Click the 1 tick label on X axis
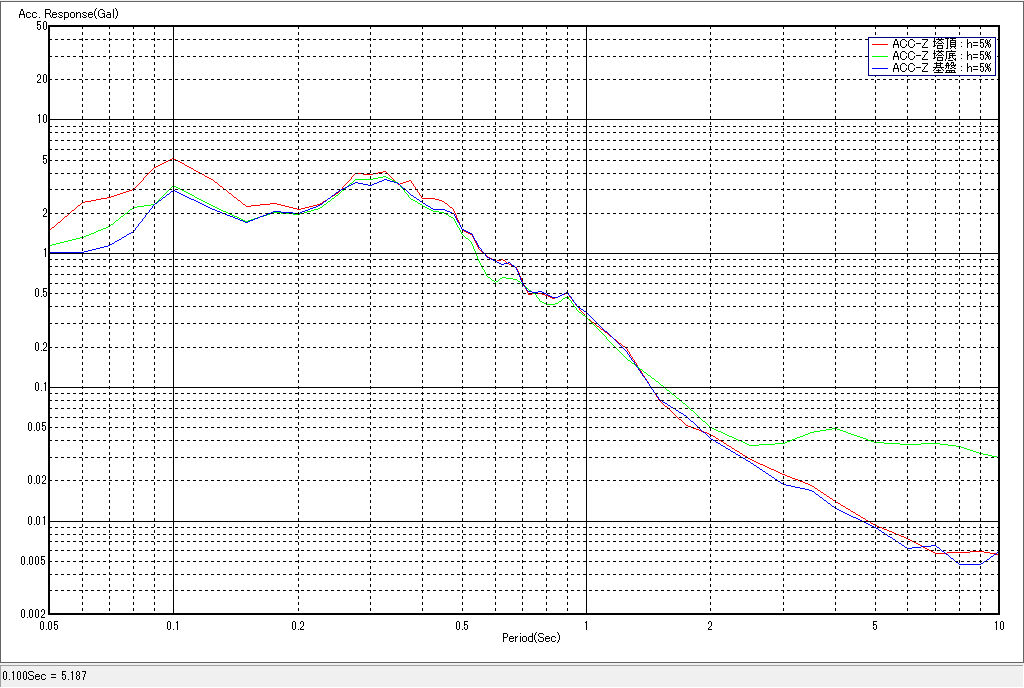This screenshot has height=688, width=1024. click(x=586, y=626)
